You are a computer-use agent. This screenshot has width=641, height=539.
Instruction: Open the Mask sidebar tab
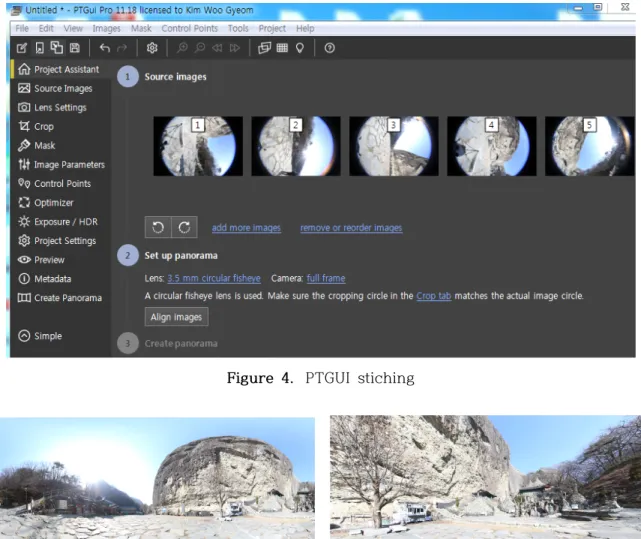[61, 146]
